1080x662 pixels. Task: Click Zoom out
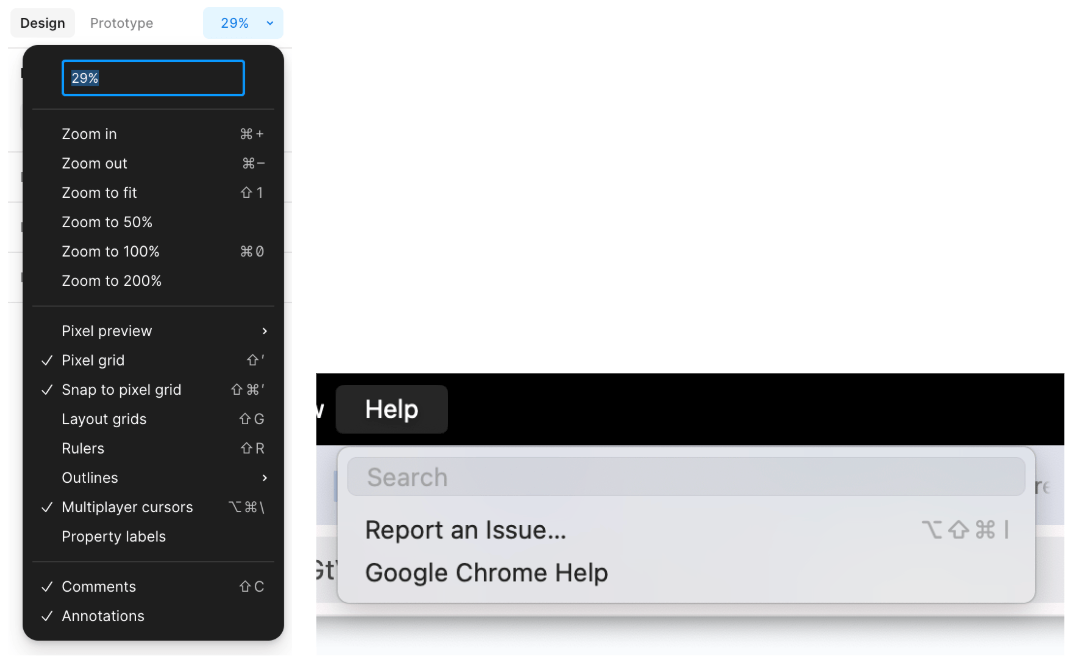tap(94, 163)
